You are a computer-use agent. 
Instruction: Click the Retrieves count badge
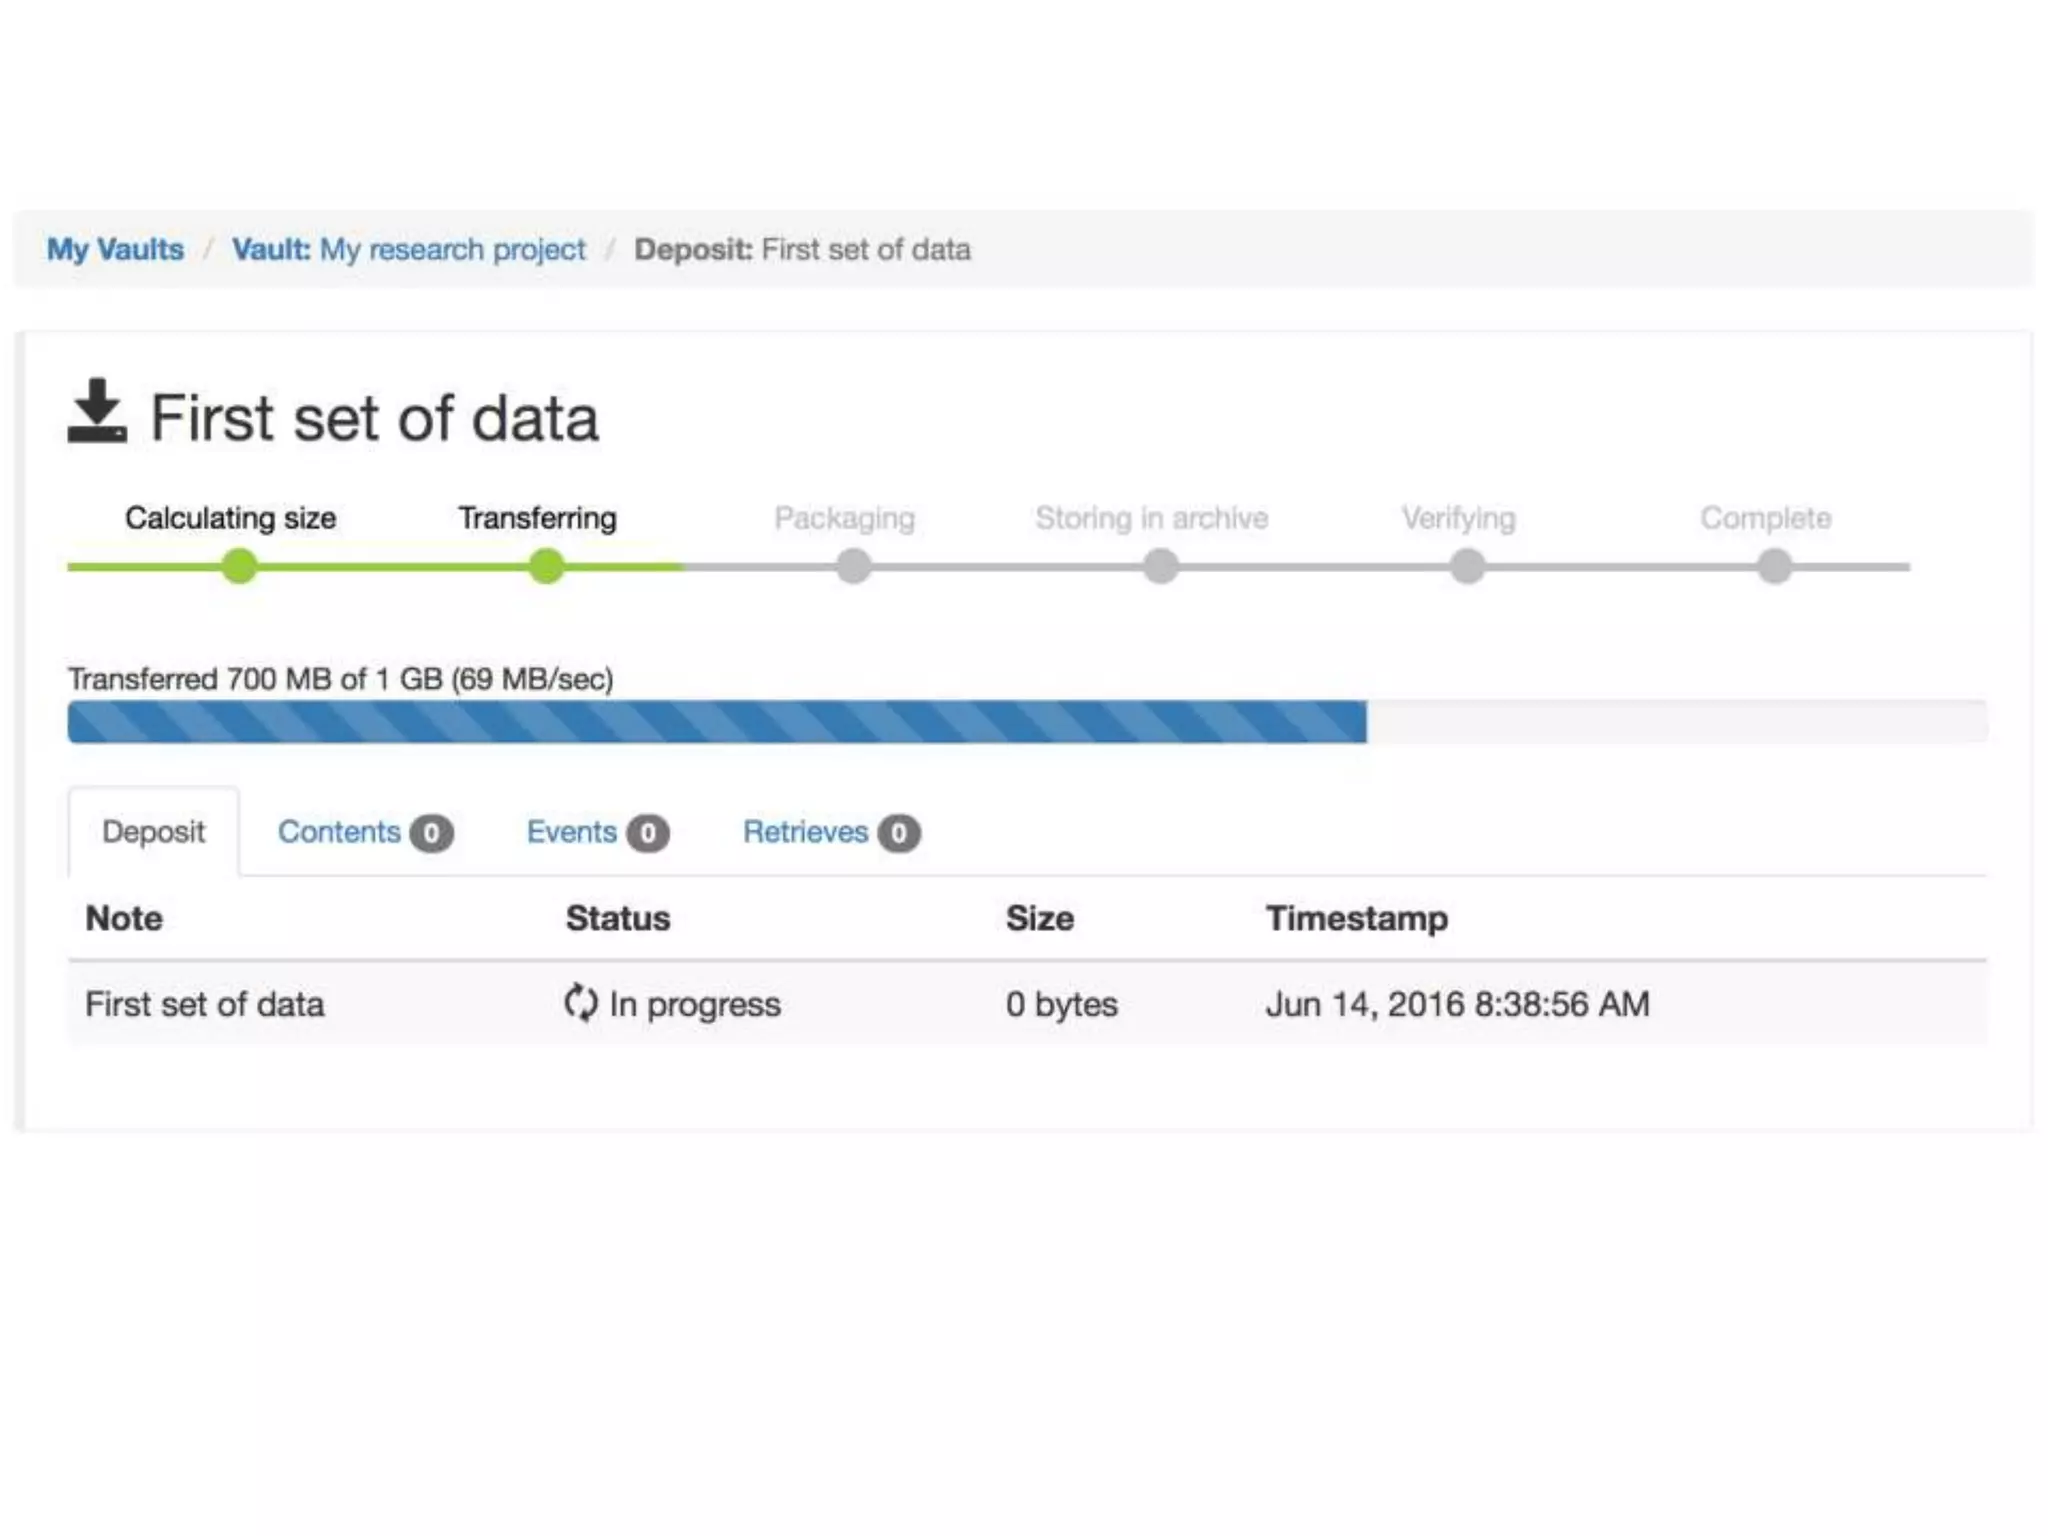pyautogui.click(x=898, y=833)
